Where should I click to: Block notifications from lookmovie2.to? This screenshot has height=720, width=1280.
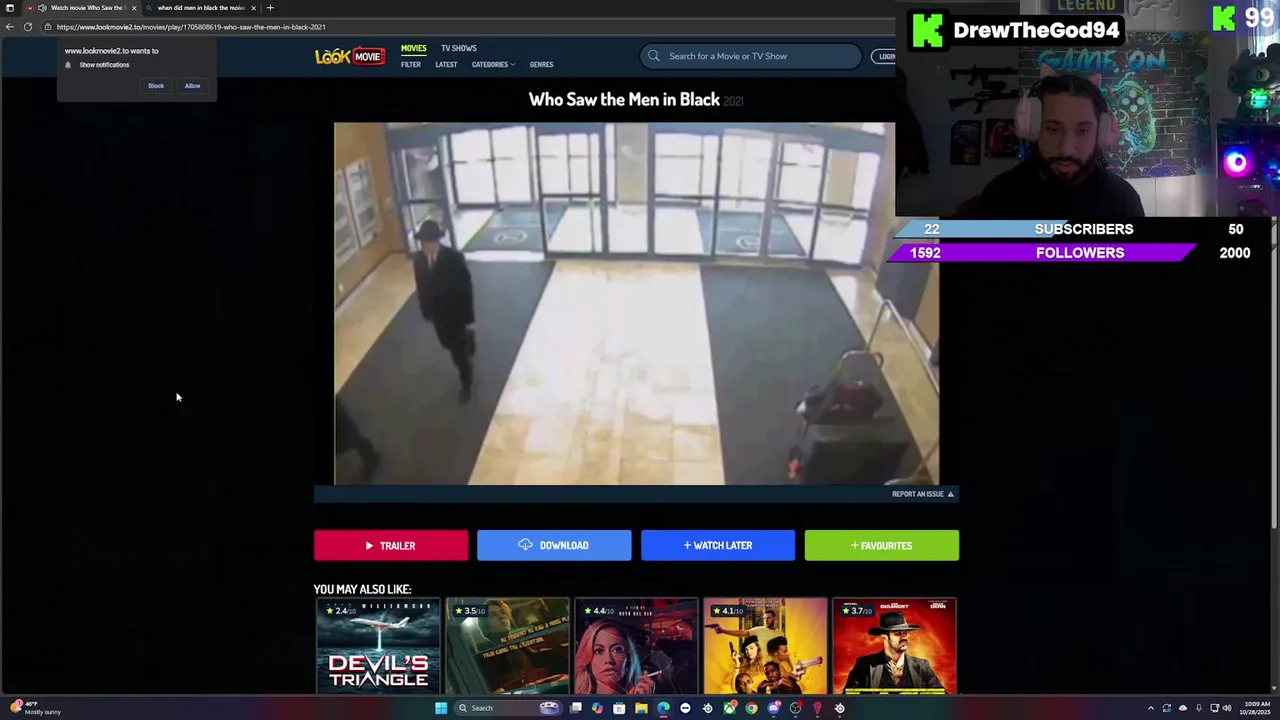point(156,86)
